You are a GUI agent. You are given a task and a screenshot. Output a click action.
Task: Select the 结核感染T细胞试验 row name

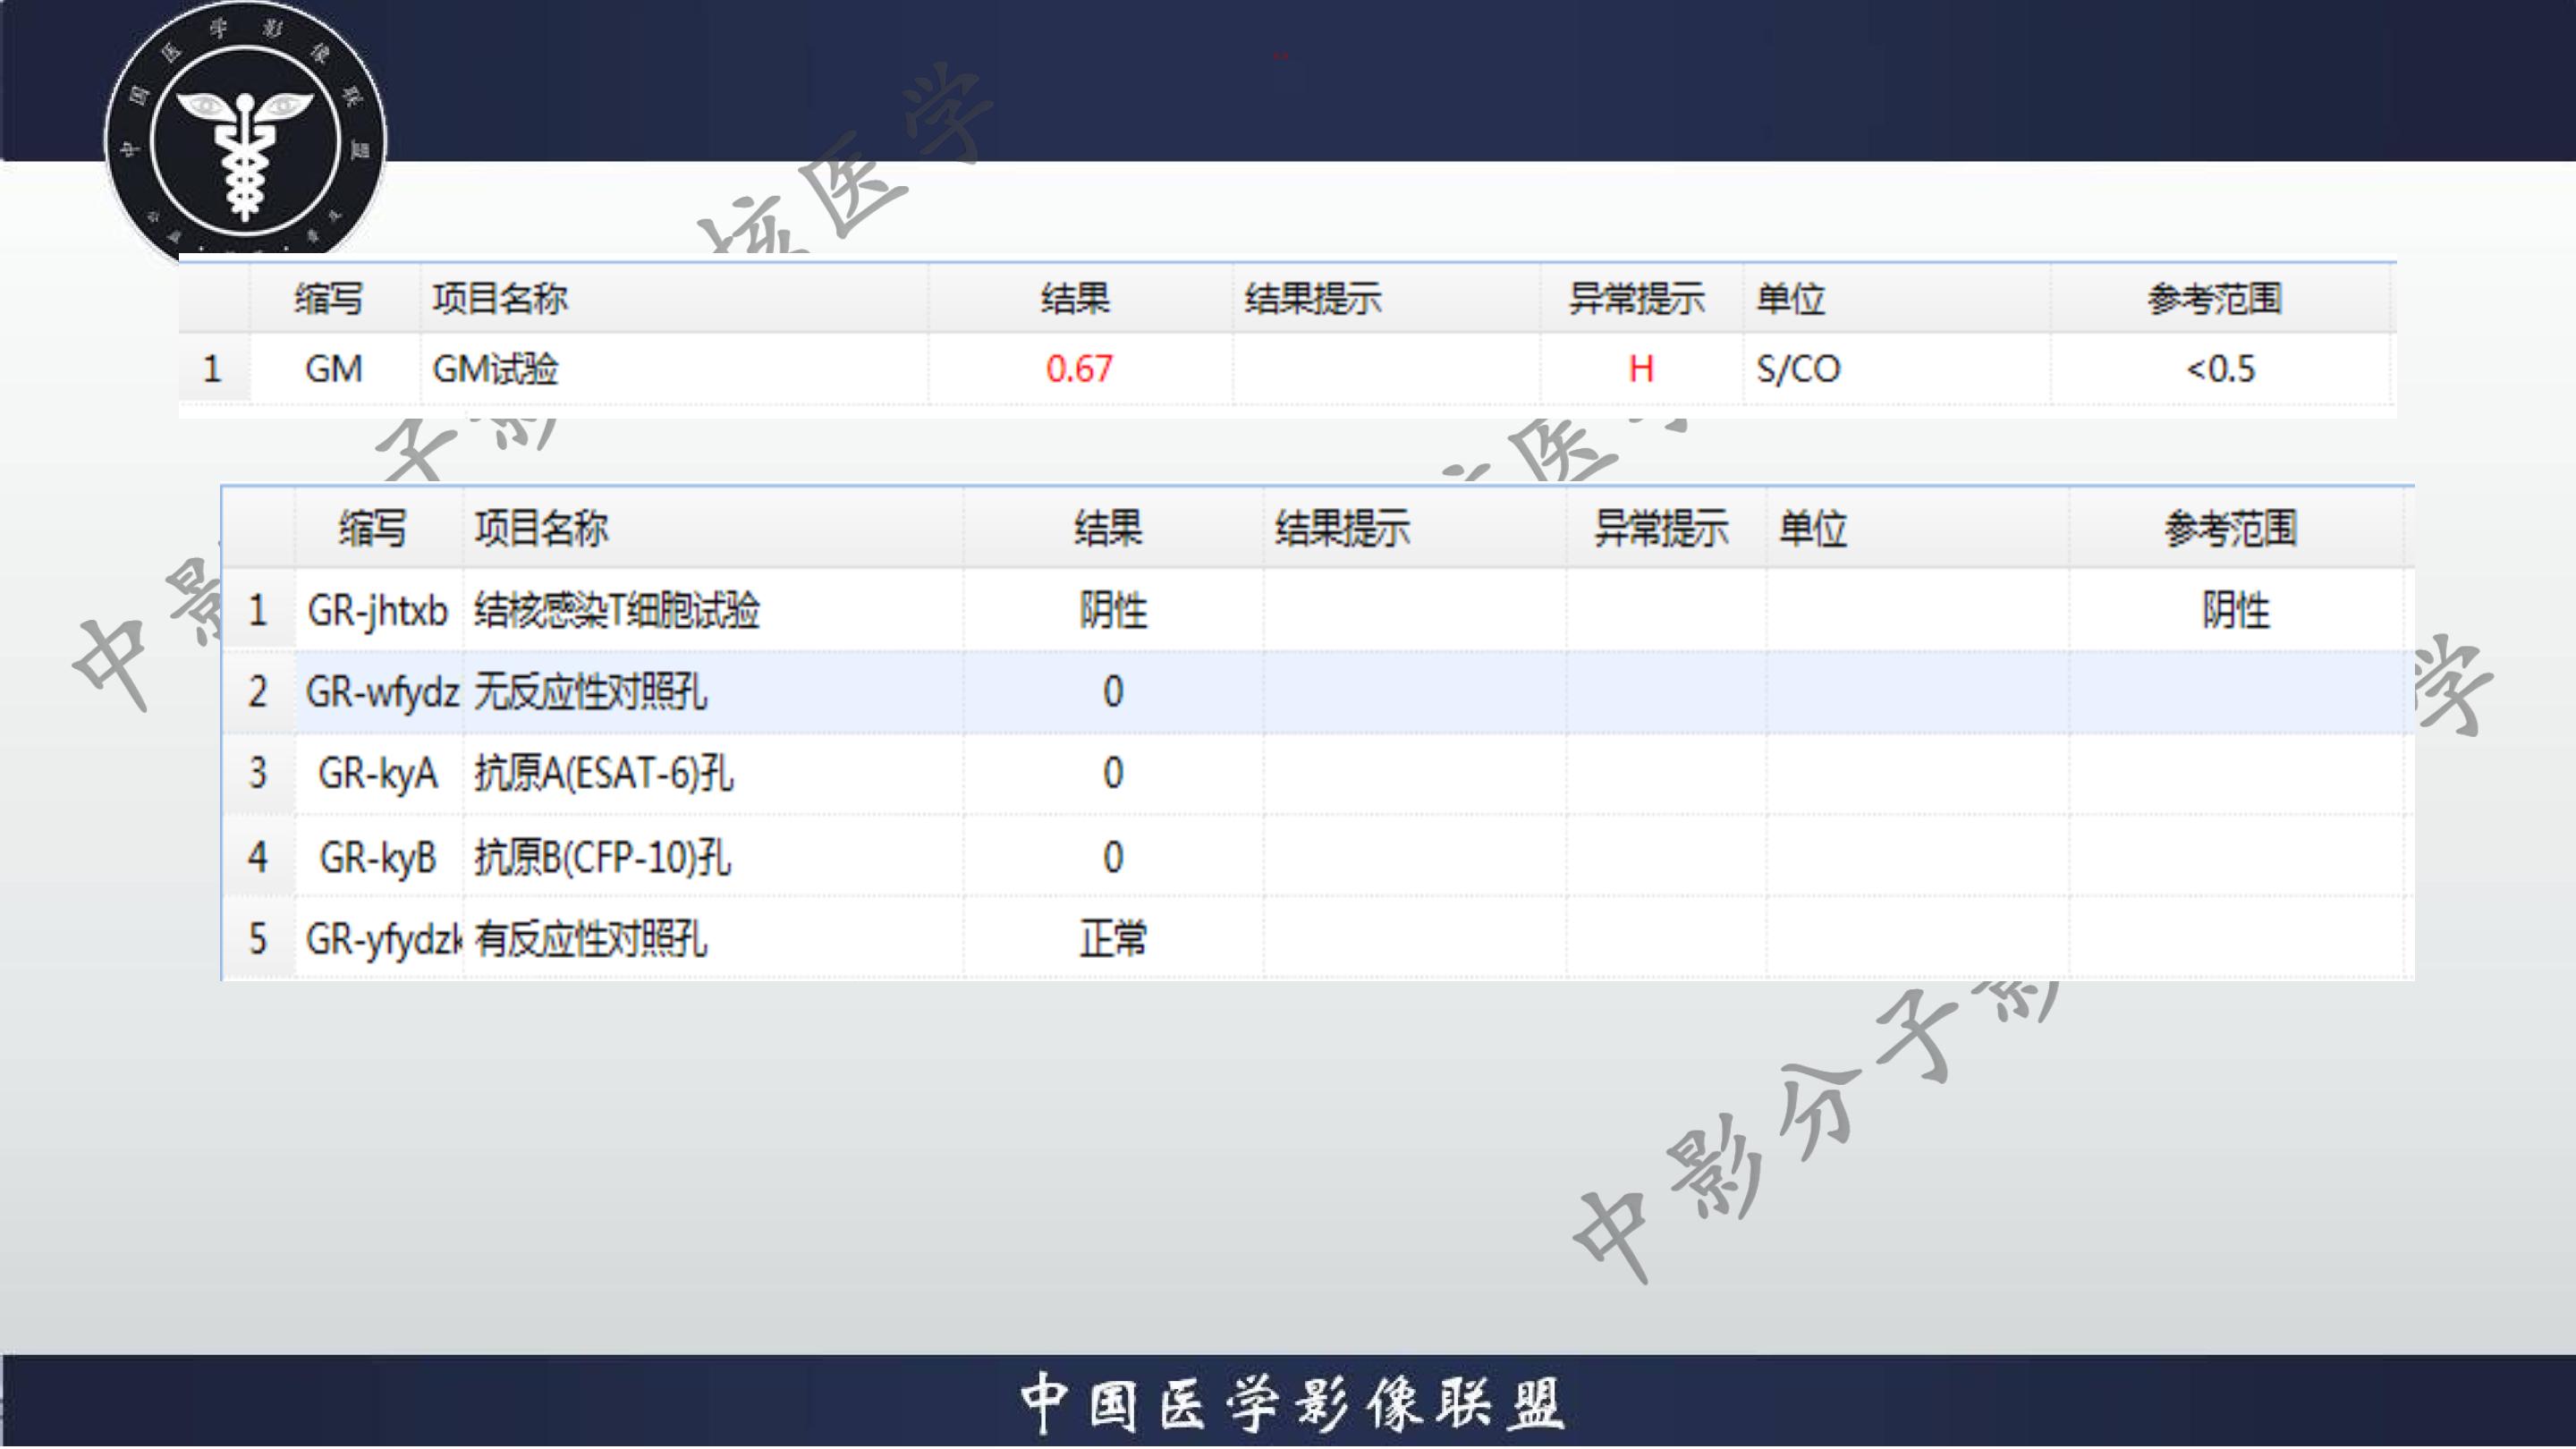pyautogui.click(x=617, y=610)
